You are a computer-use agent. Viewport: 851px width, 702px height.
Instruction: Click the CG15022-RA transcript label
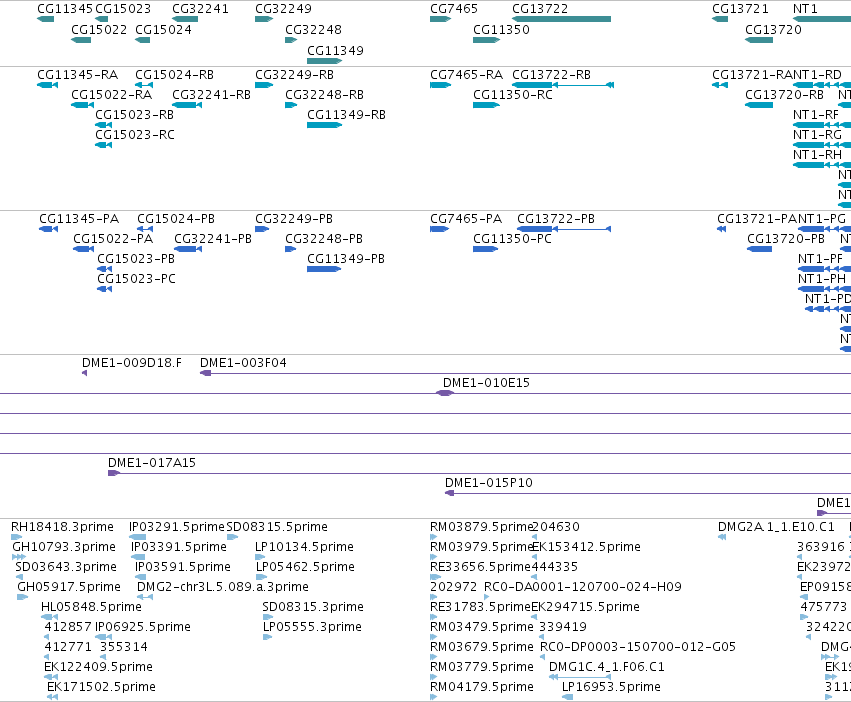point(112,95)
